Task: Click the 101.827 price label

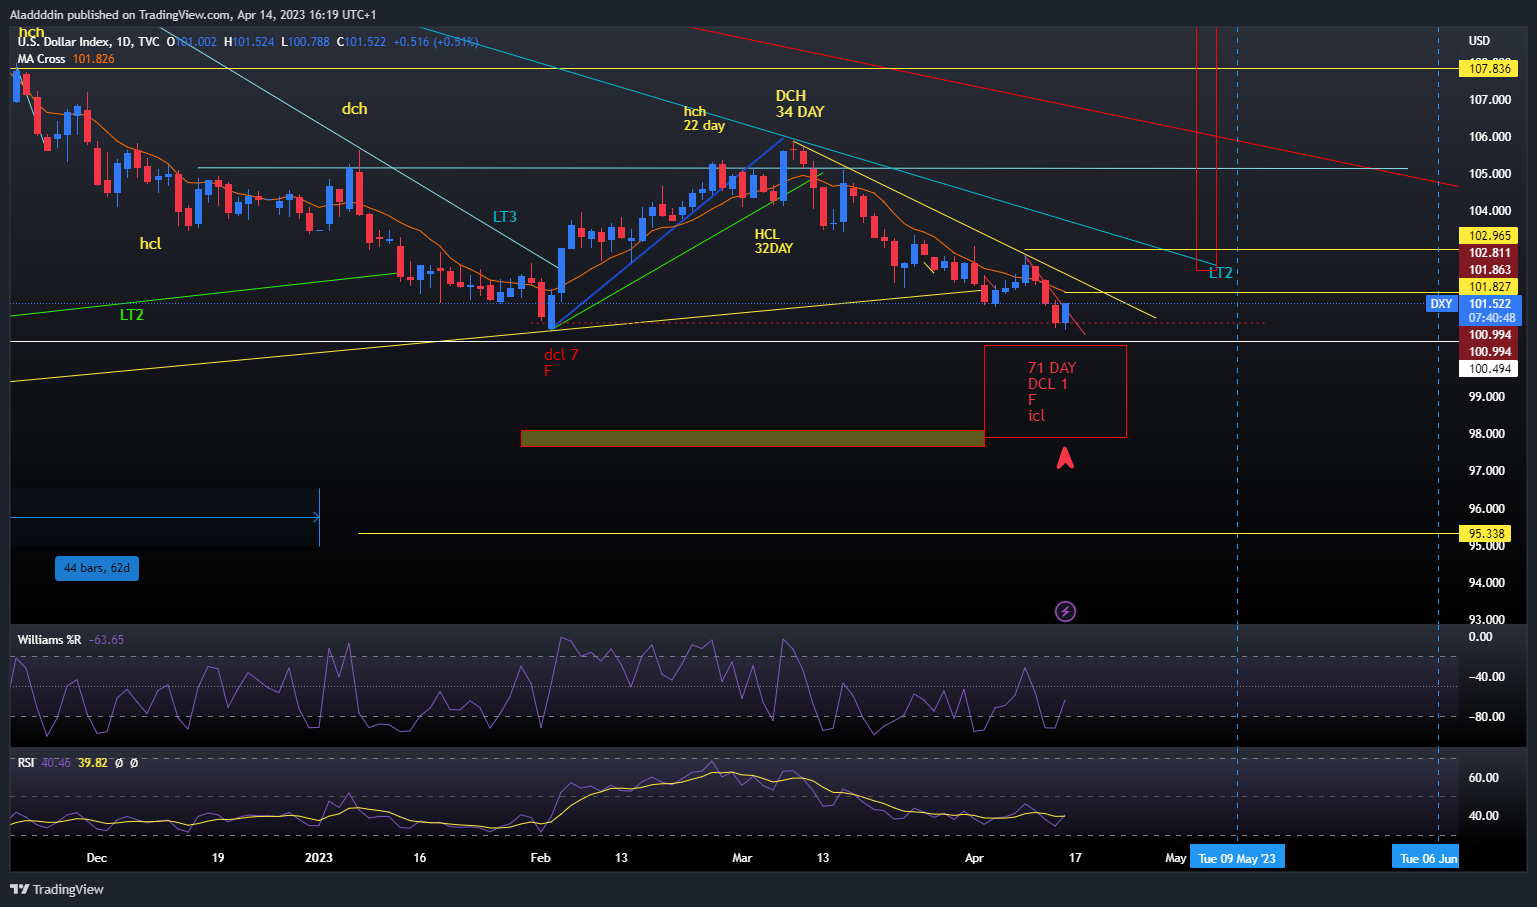Action: (x=1488, y=287)
